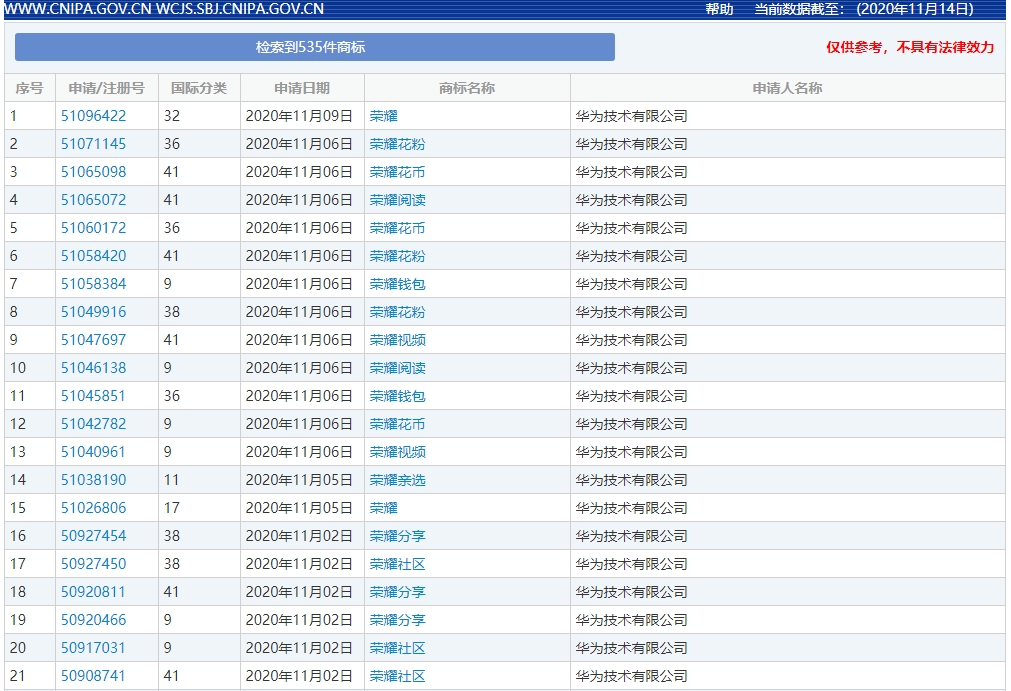1011x691 pixels.
Task: Open trademark 荣耀视频 in row 9
Action: click(x=397, y=340)
